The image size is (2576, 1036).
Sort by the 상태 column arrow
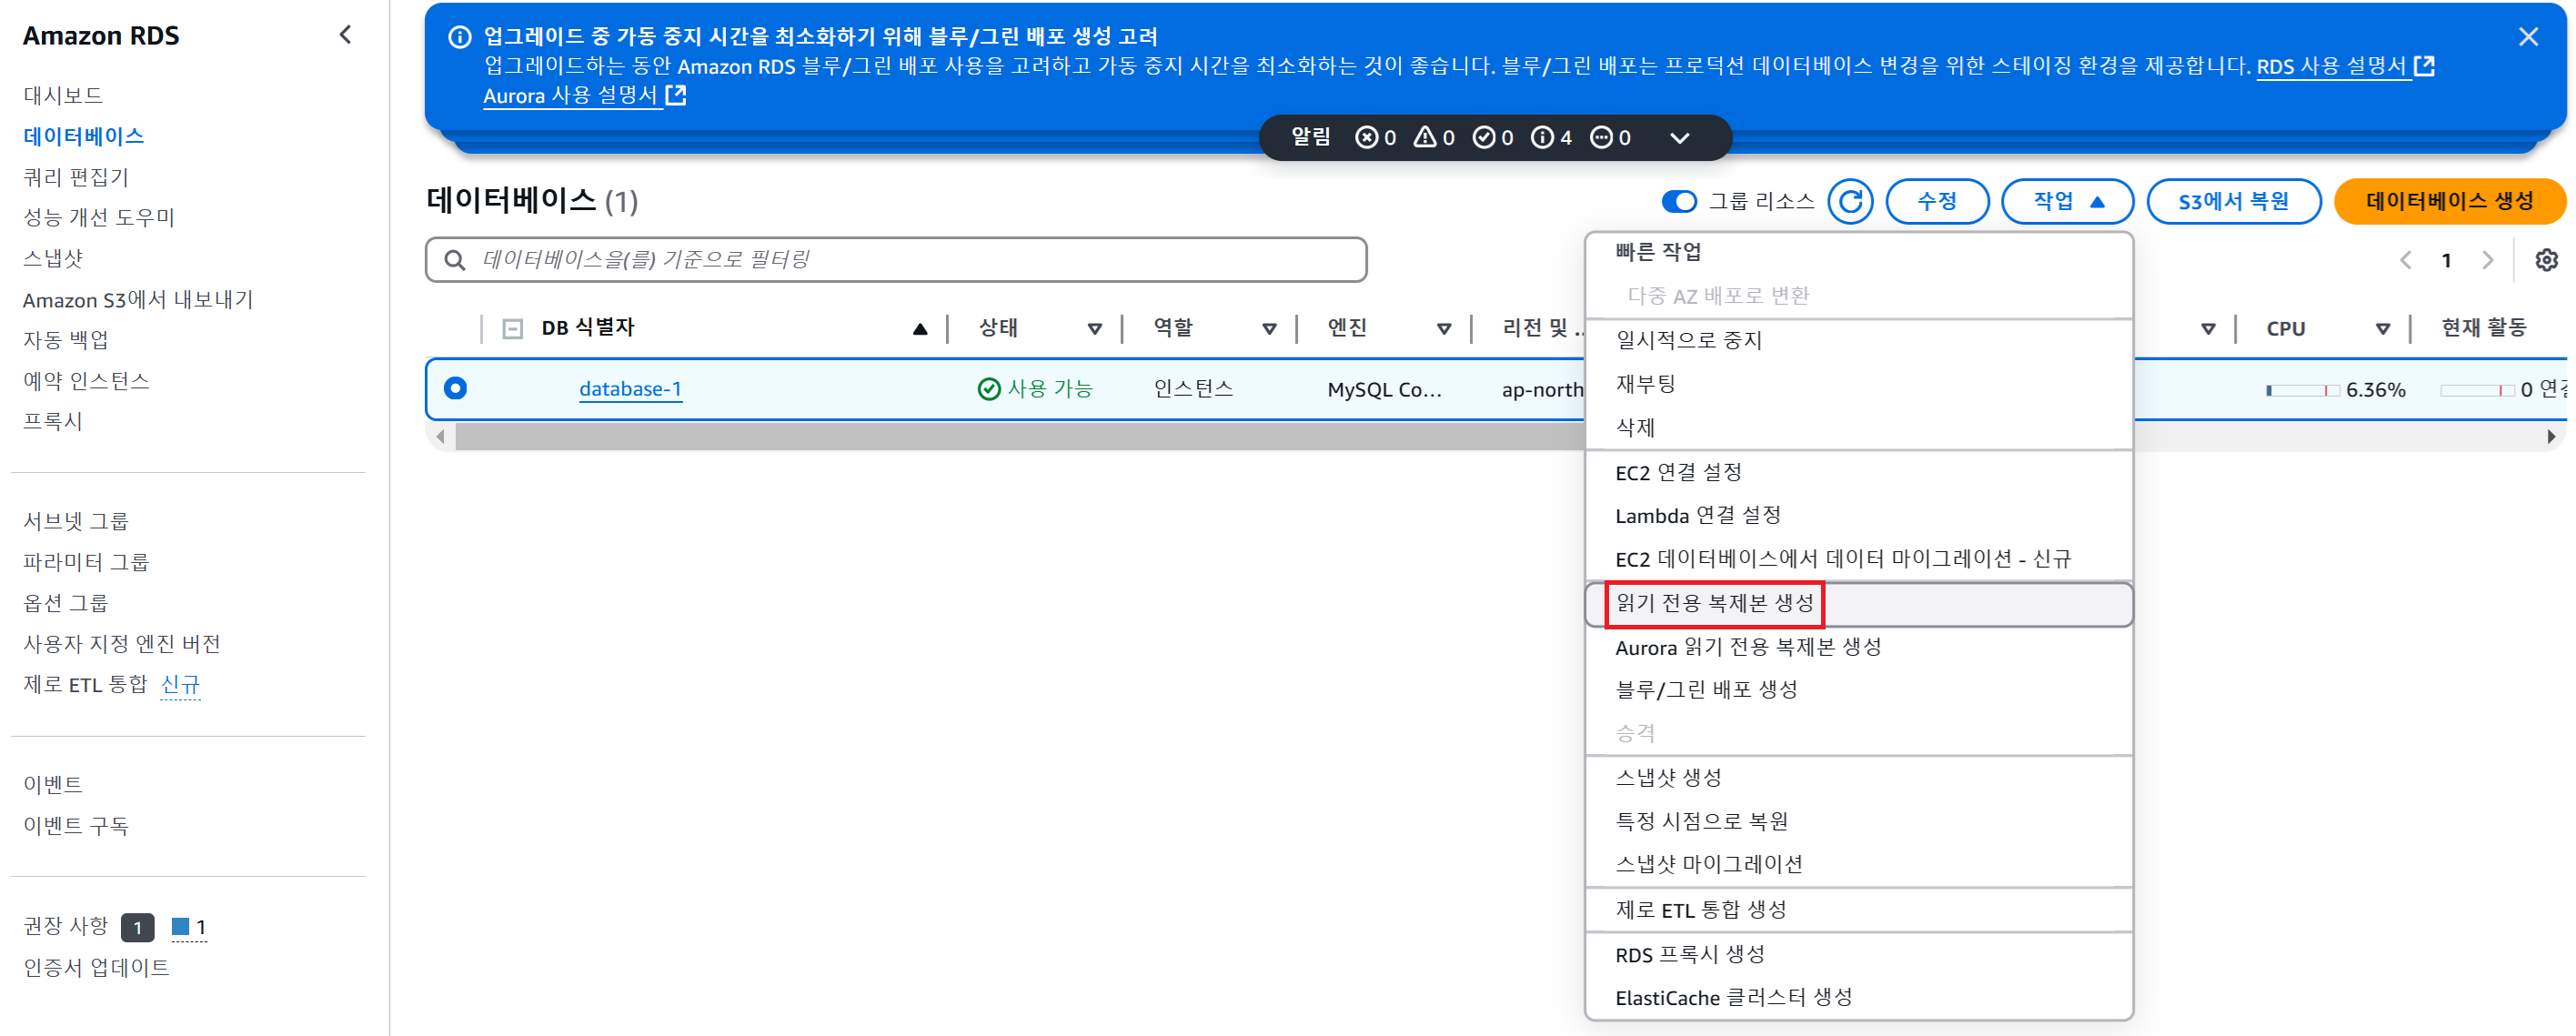tap(1094, 328)
